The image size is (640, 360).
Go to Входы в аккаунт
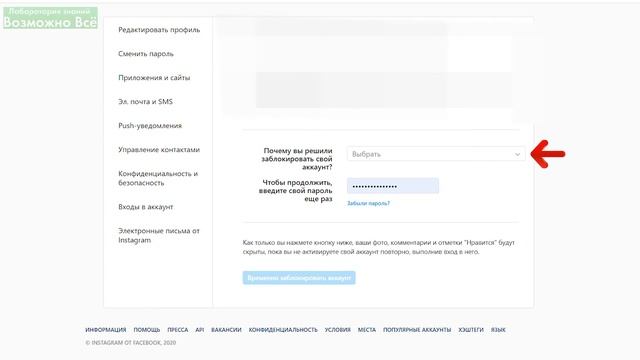145,207
